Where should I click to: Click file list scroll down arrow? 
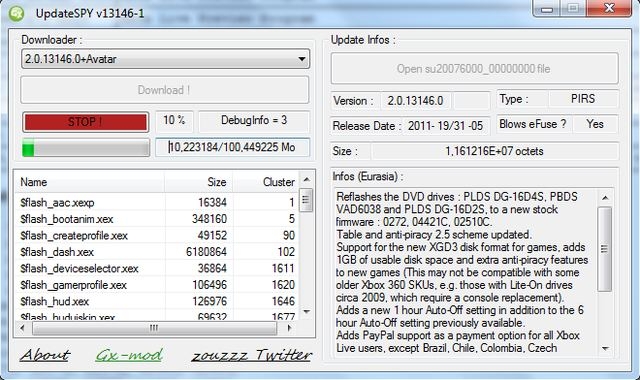(x=307, y=312)
